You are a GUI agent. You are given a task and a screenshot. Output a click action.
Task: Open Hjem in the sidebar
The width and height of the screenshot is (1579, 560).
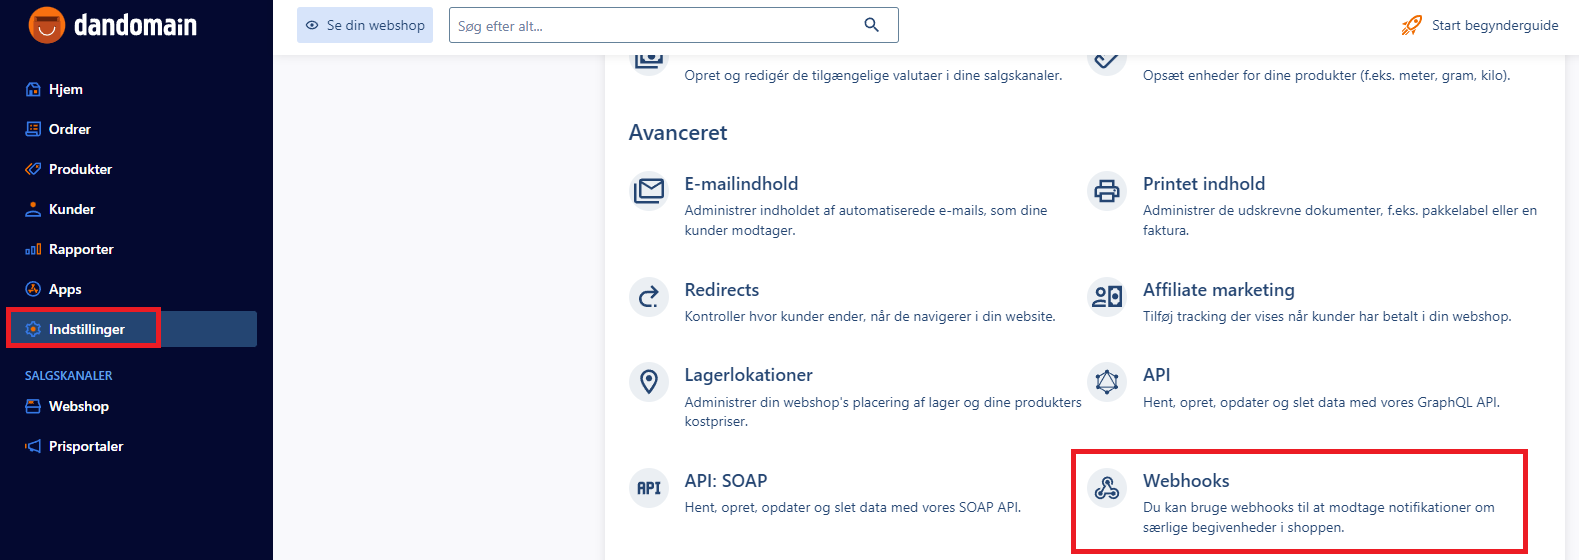pos(66,89)
